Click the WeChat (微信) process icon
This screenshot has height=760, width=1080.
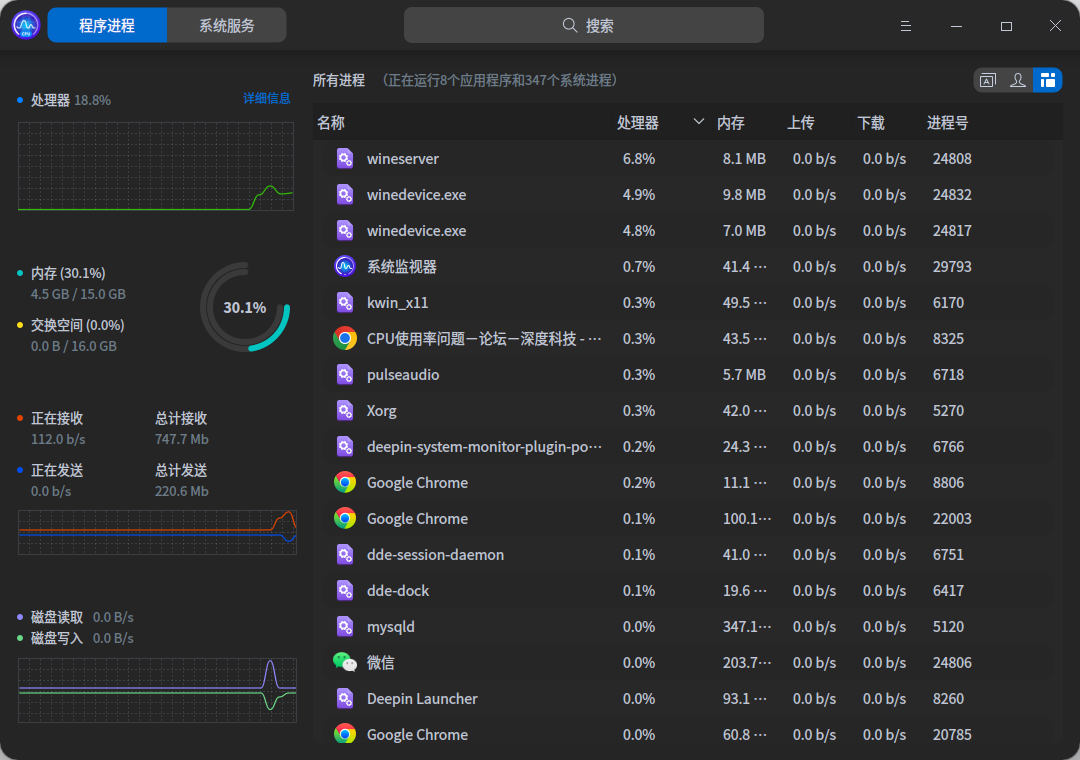tap(345, 662)
